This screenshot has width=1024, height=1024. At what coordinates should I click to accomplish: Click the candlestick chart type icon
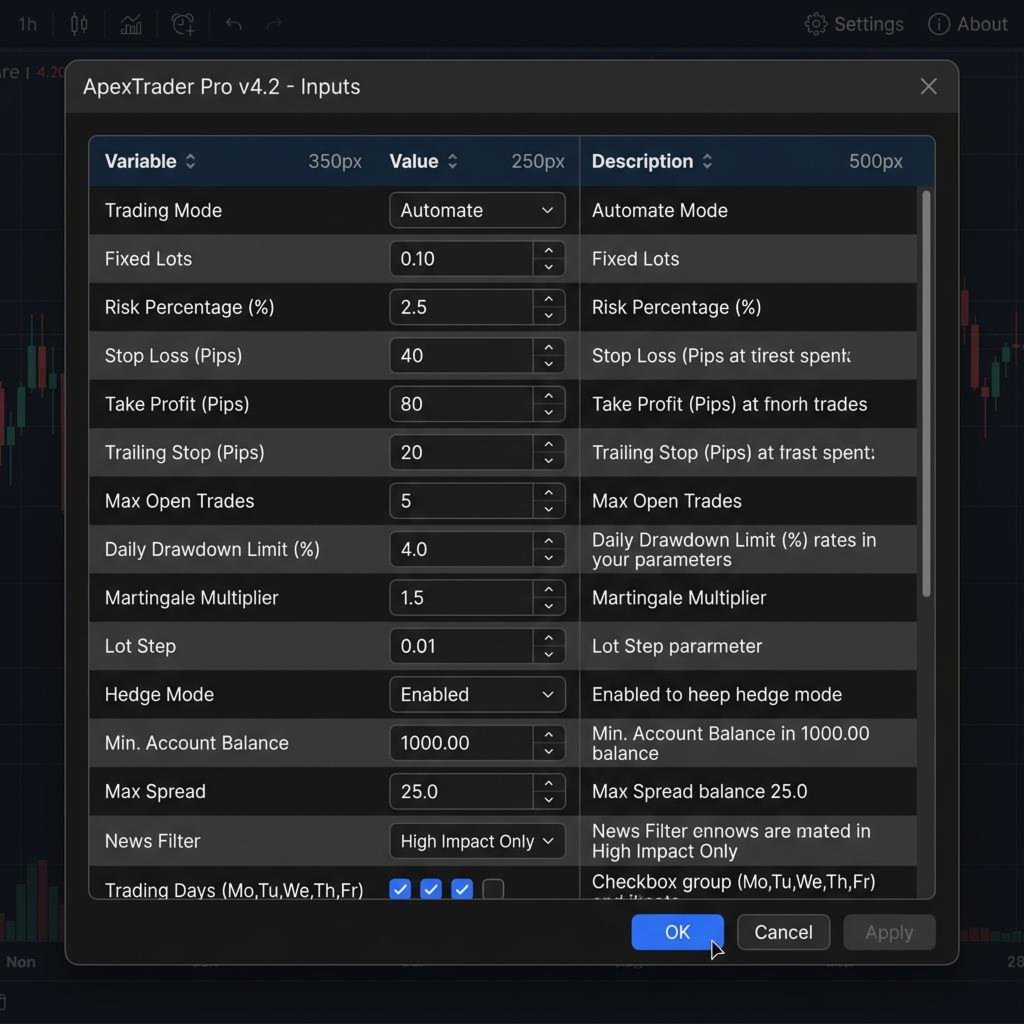(x=79, y=24)
